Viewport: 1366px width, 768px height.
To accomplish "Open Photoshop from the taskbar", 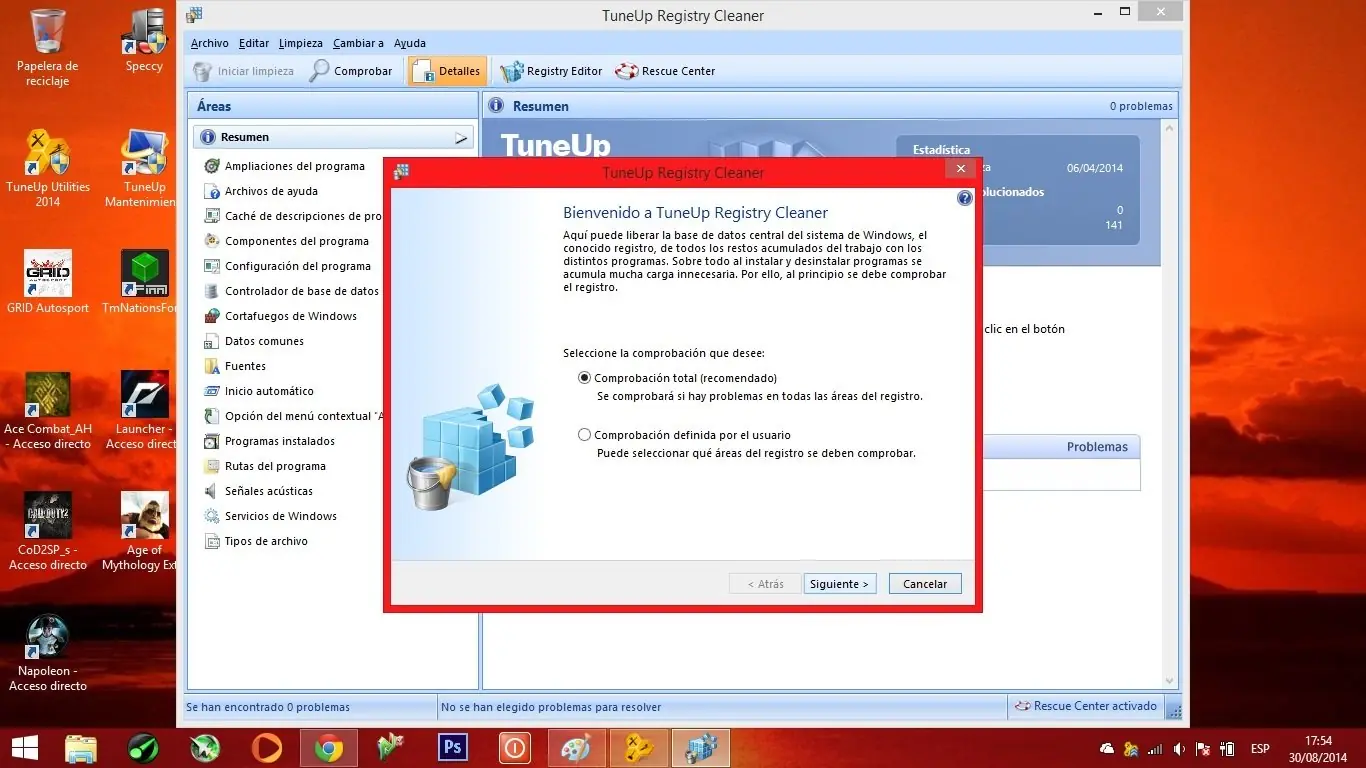I will click(x=453, y=748).
